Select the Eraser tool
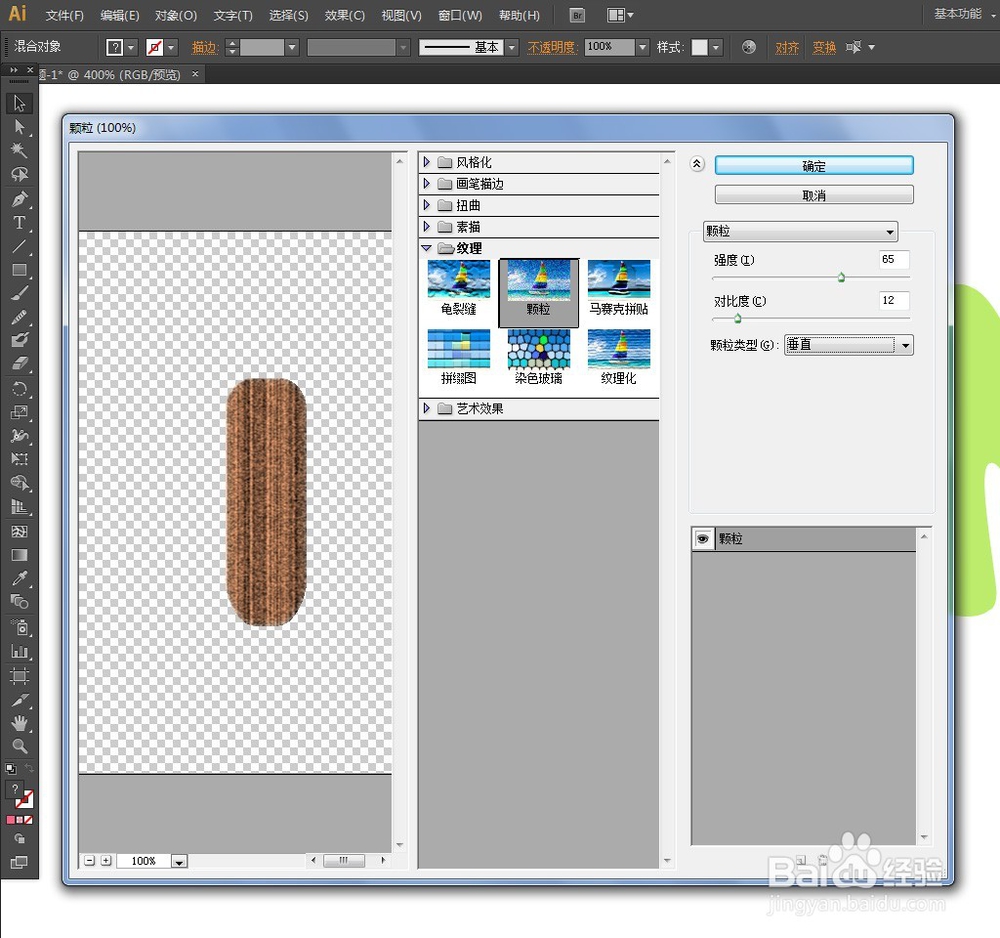Viewport: 1000px width, 938px height. [19, 363]
